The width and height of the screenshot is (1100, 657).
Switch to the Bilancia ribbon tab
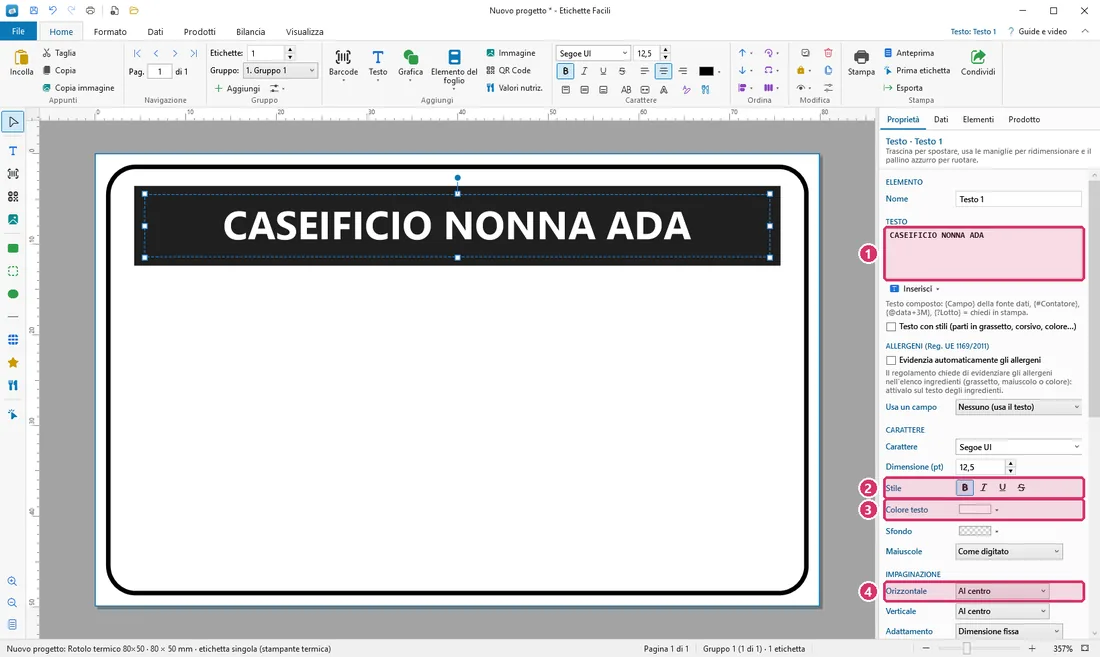[x=250, y=32]
